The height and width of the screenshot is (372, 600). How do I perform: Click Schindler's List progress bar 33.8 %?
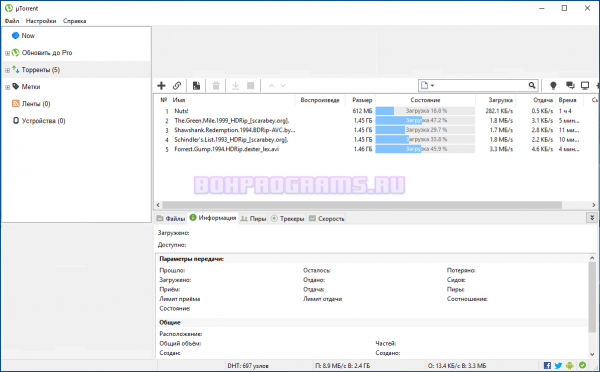point(425,139)
